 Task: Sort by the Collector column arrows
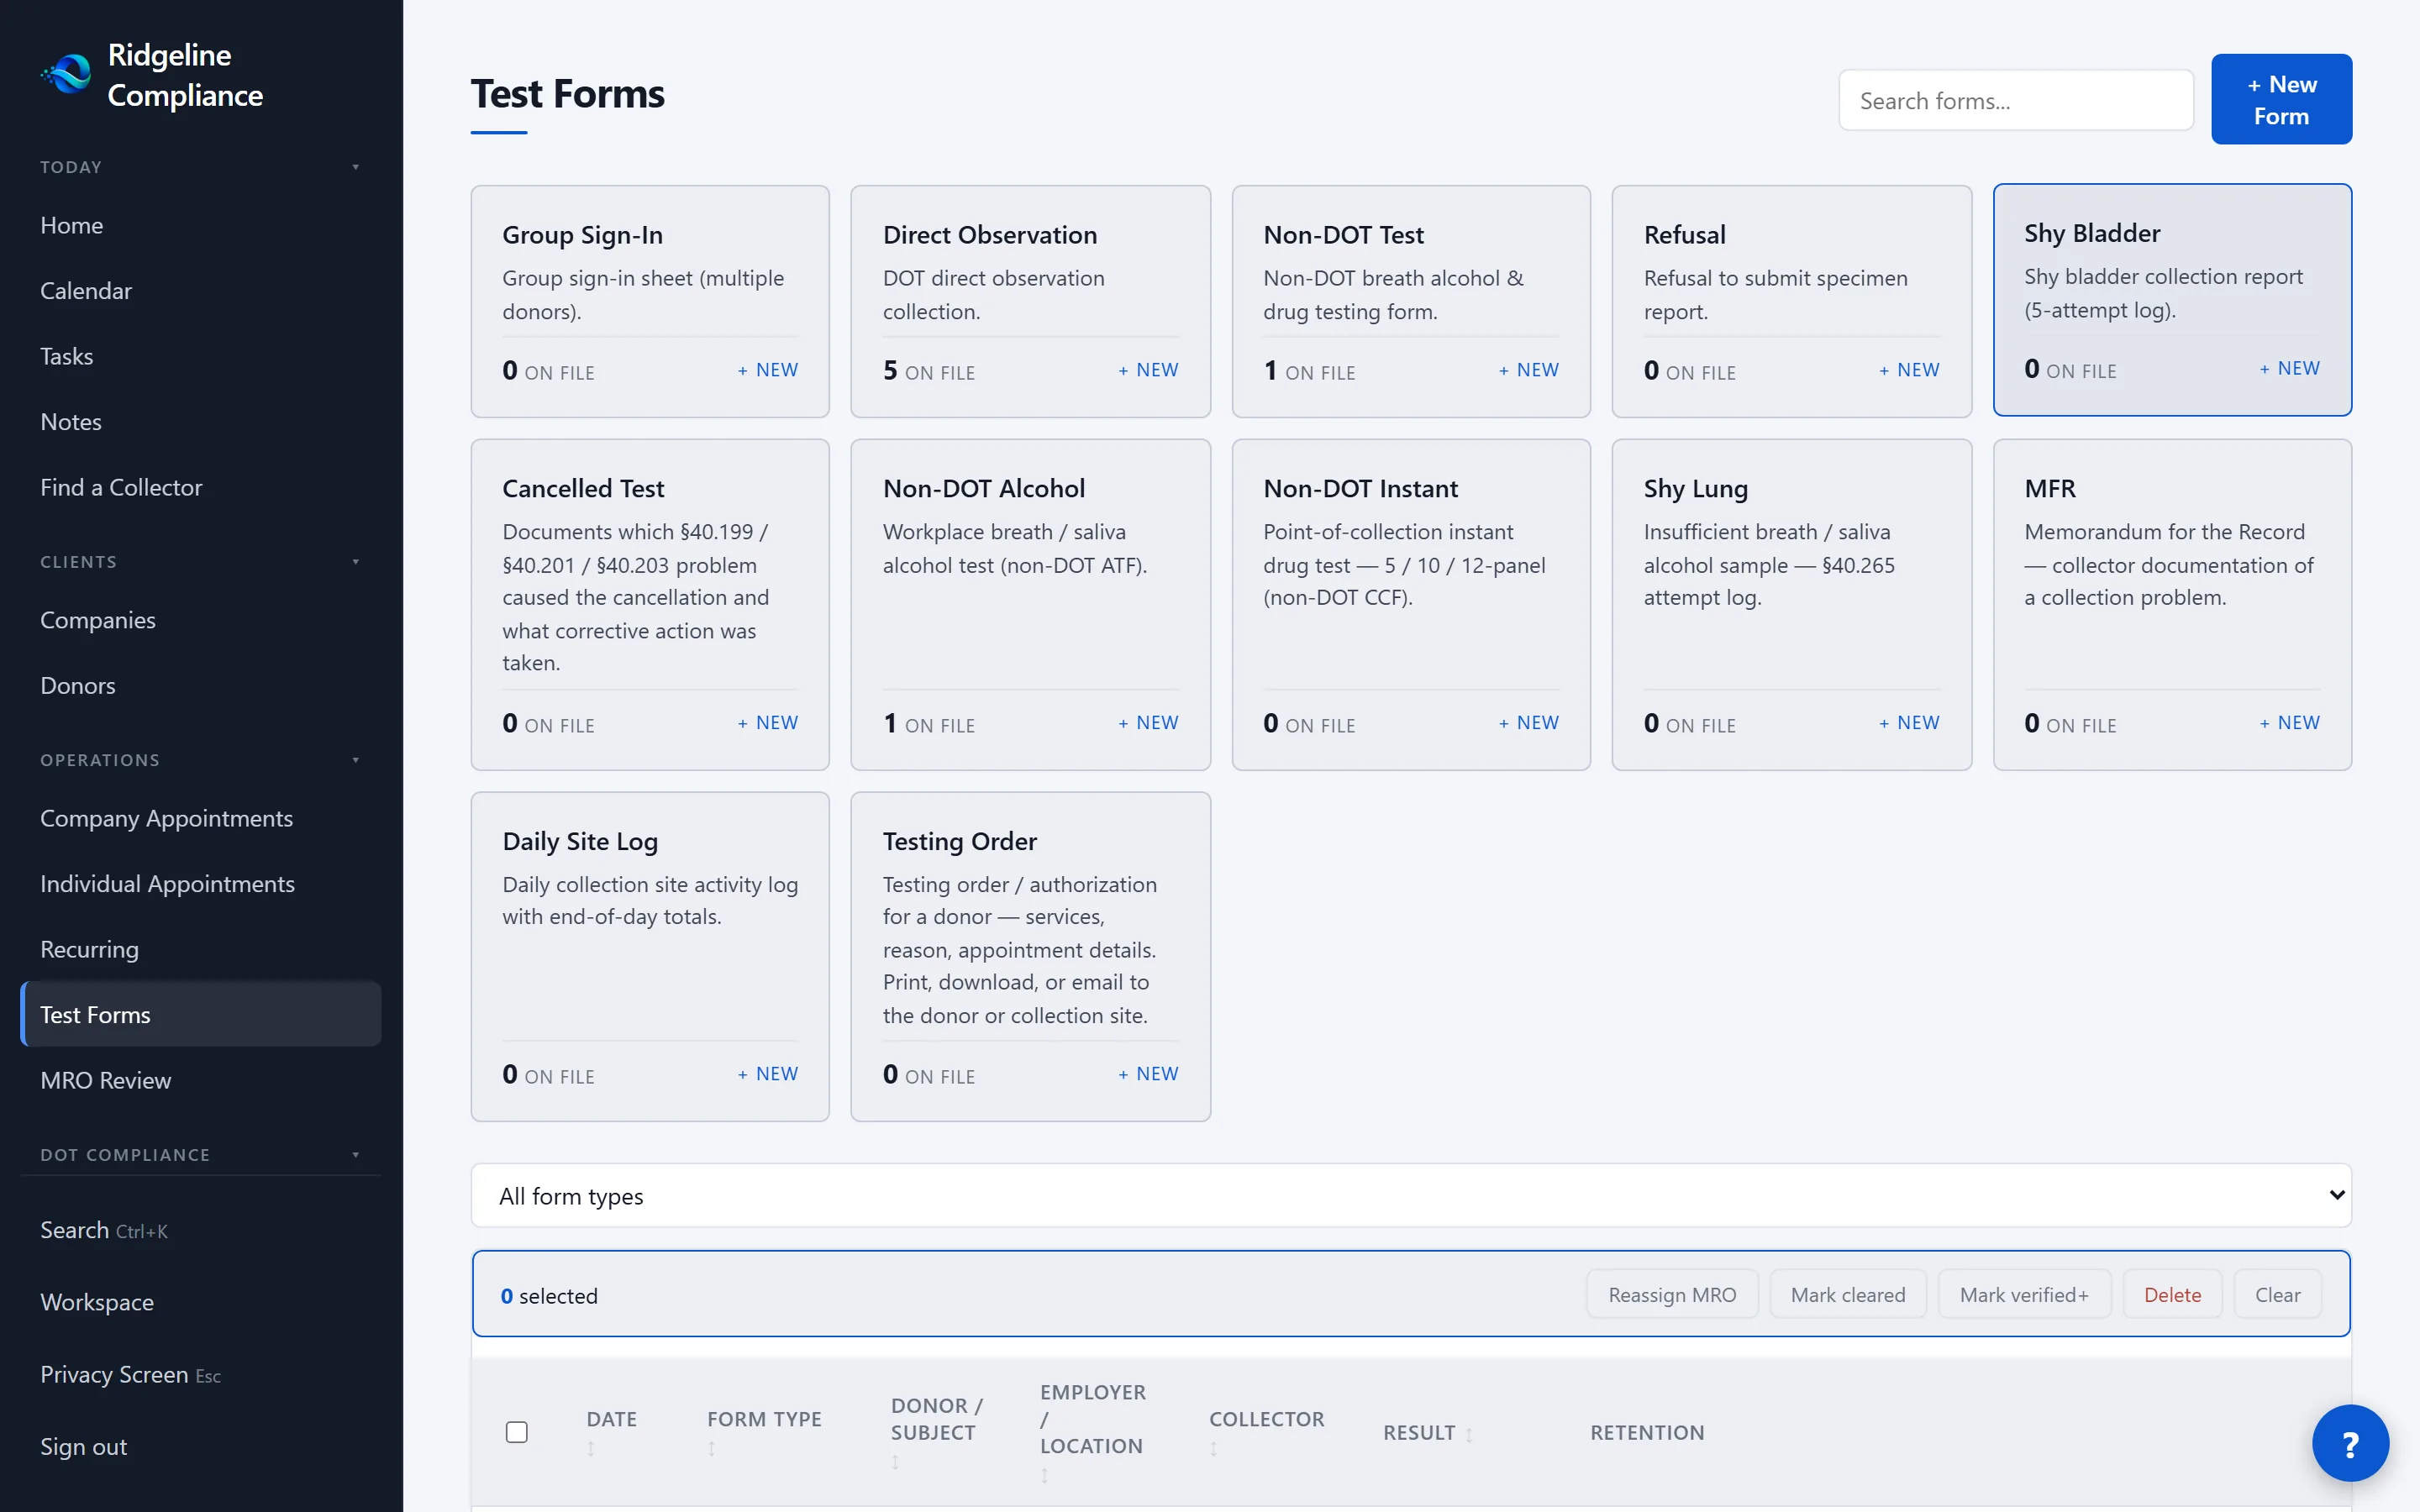[1214, 1448]
